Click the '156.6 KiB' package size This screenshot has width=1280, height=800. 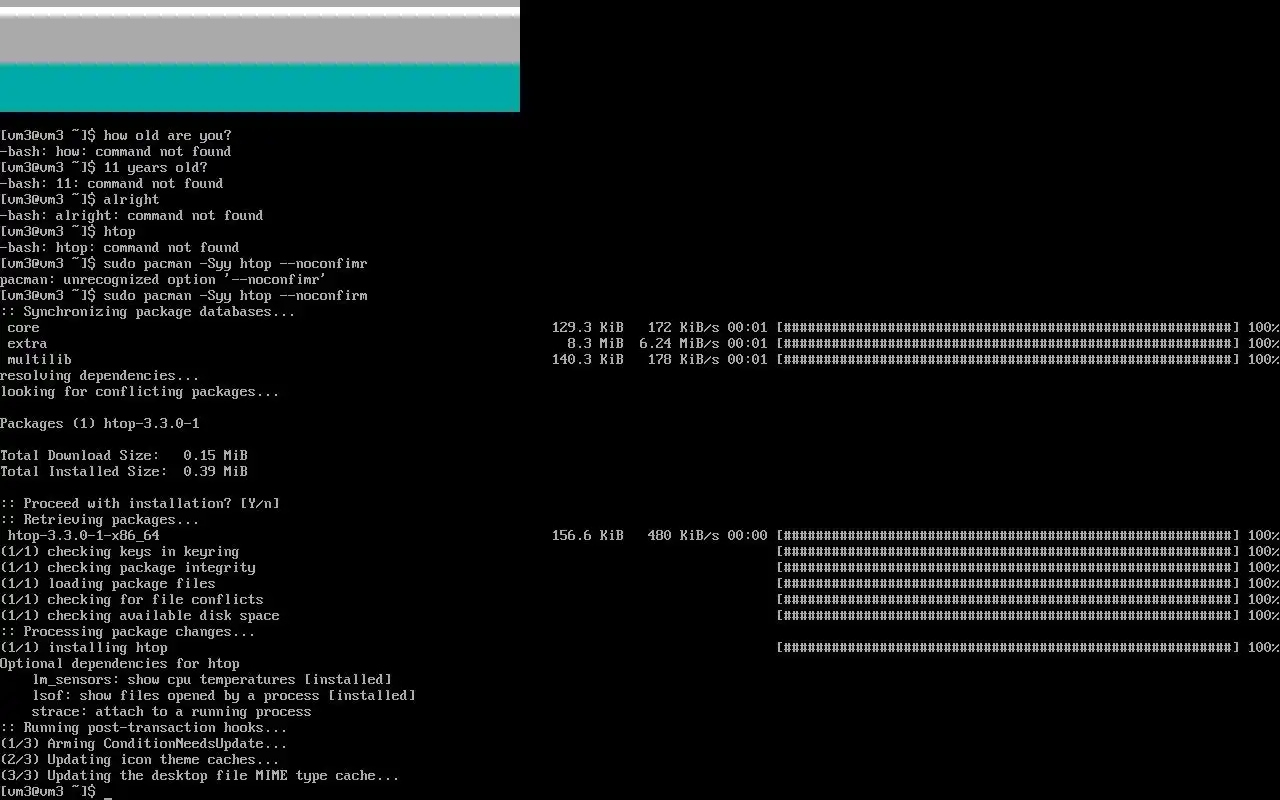(x=588, y=536)
